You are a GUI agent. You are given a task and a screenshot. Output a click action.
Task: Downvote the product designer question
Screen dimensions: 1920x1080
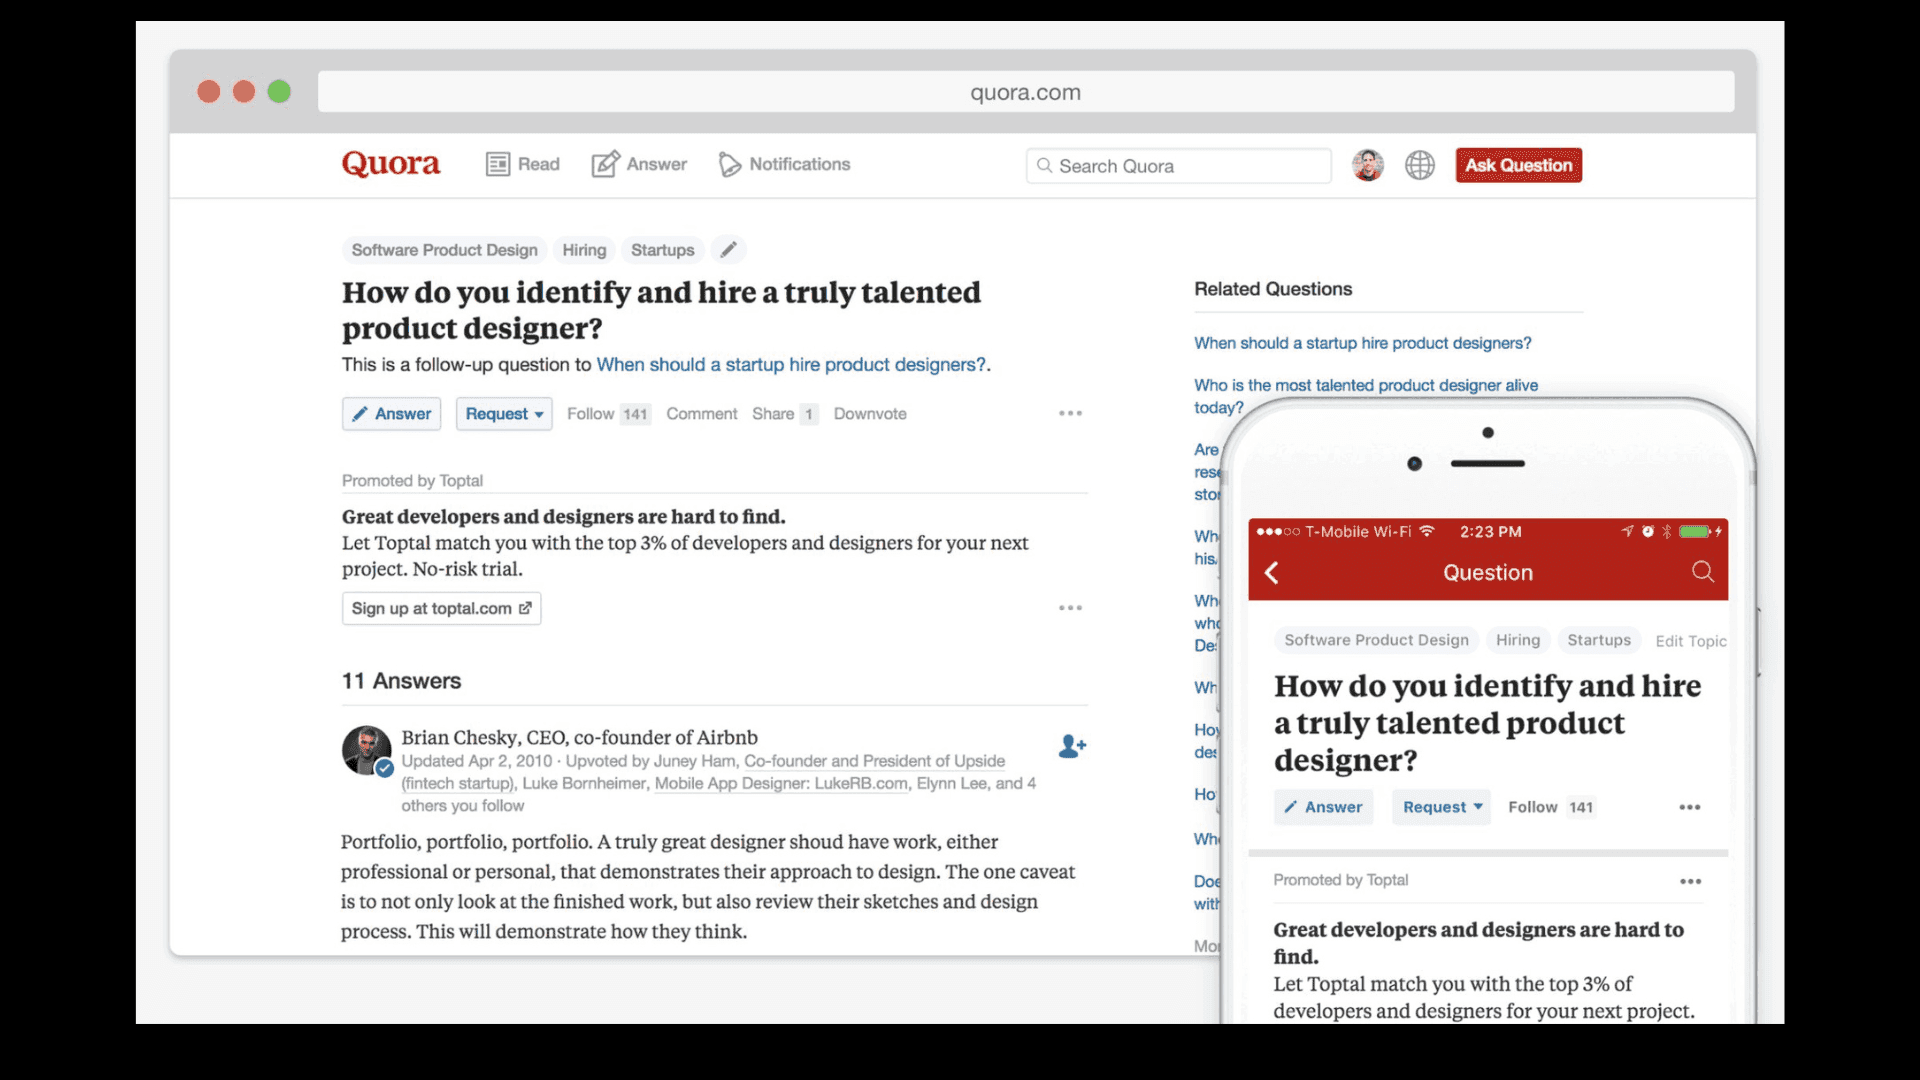(869, 413)
